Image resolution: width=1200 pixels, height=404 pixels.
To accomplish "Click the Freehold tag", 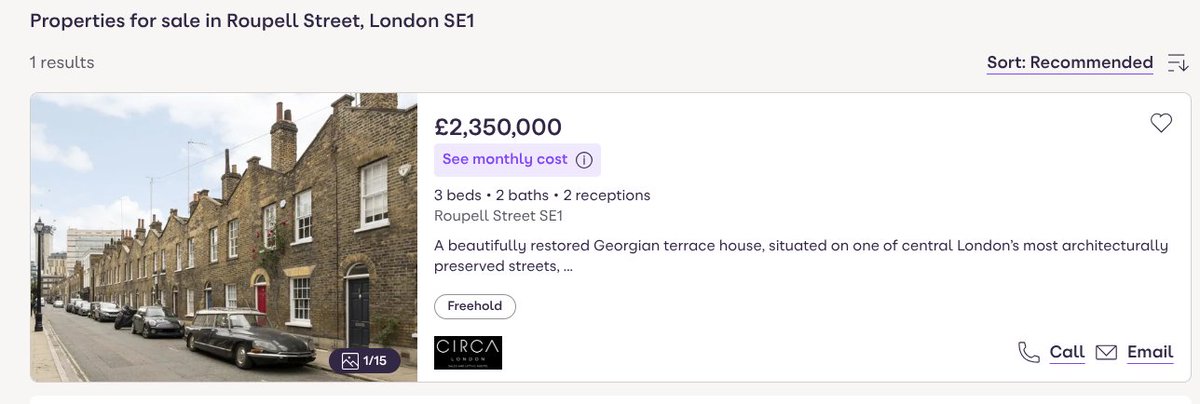I will point(475,306).
